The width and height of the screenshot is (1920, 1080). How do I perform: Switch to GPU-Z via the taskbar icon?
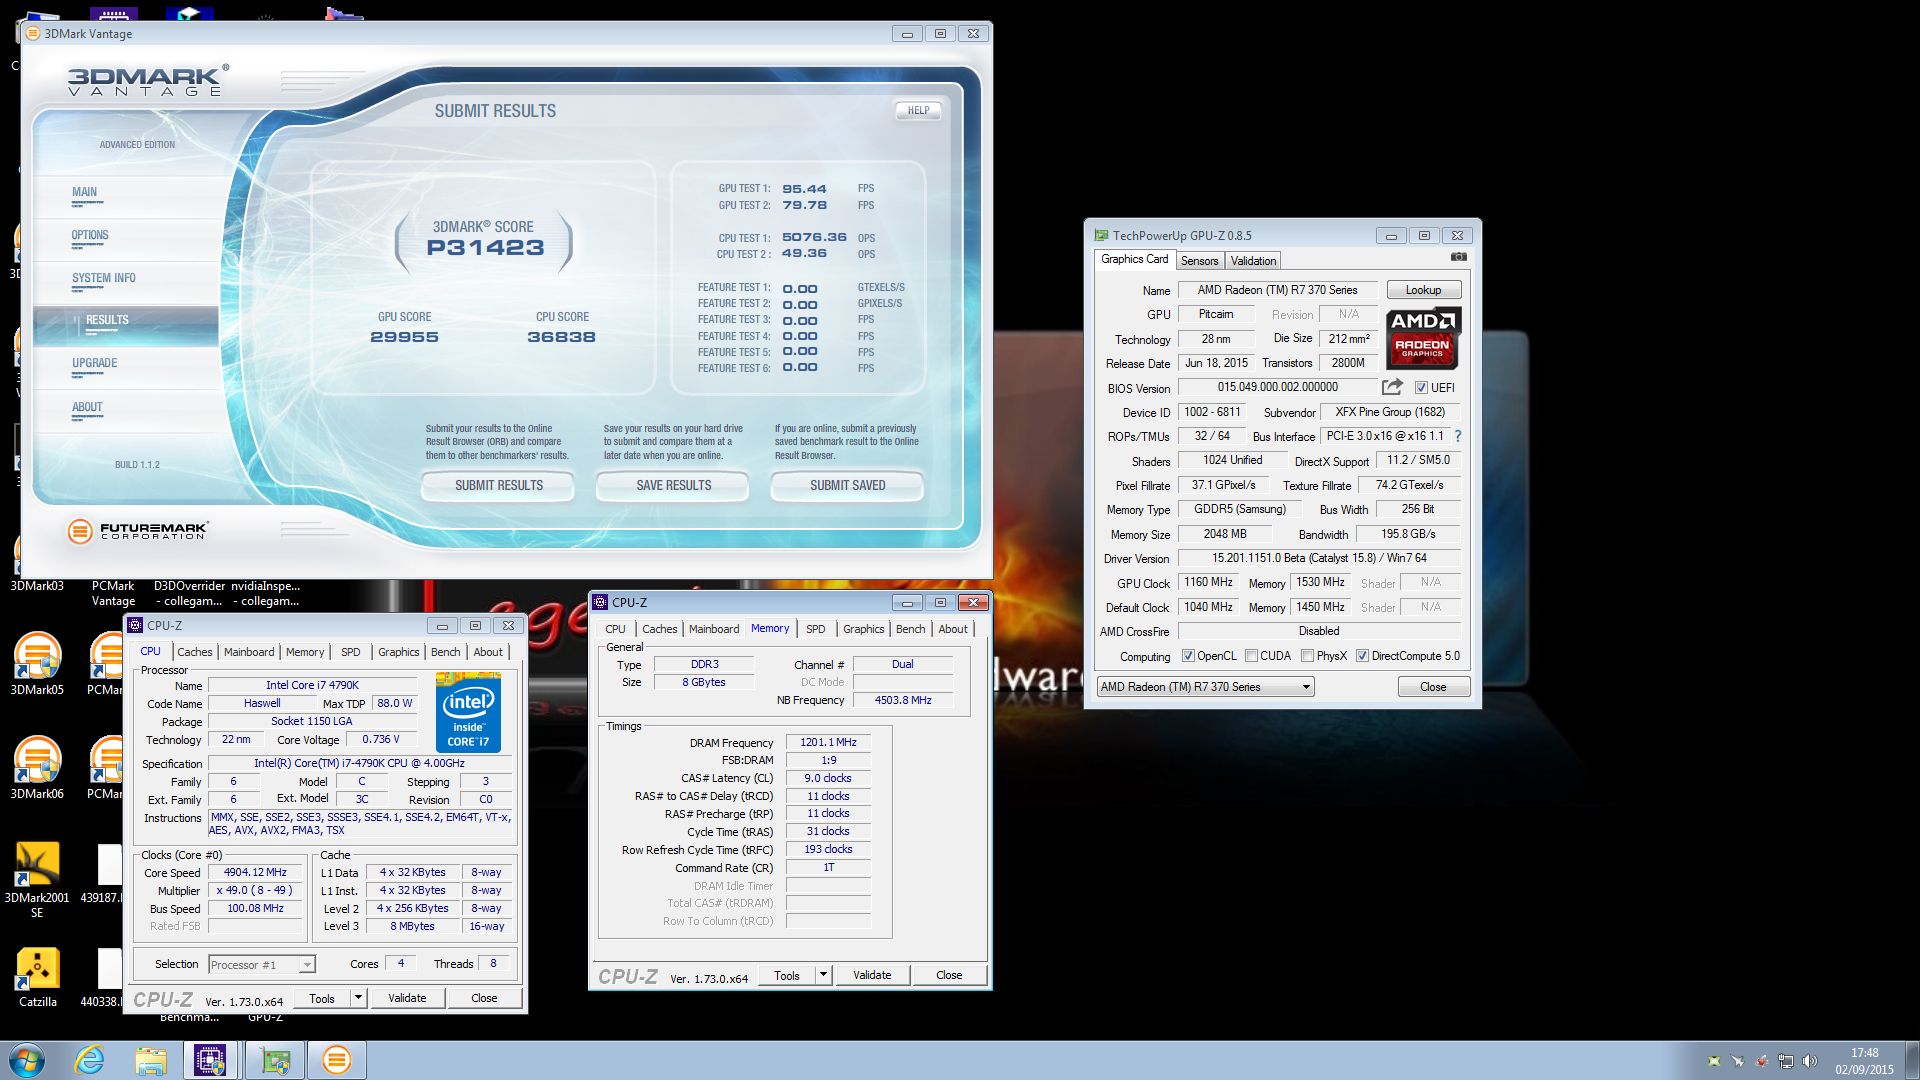coord(275,1060)
